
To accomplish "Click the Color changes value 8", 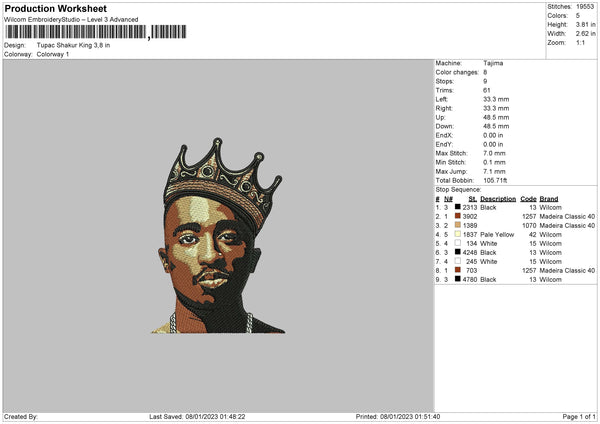I will (485, 72).
